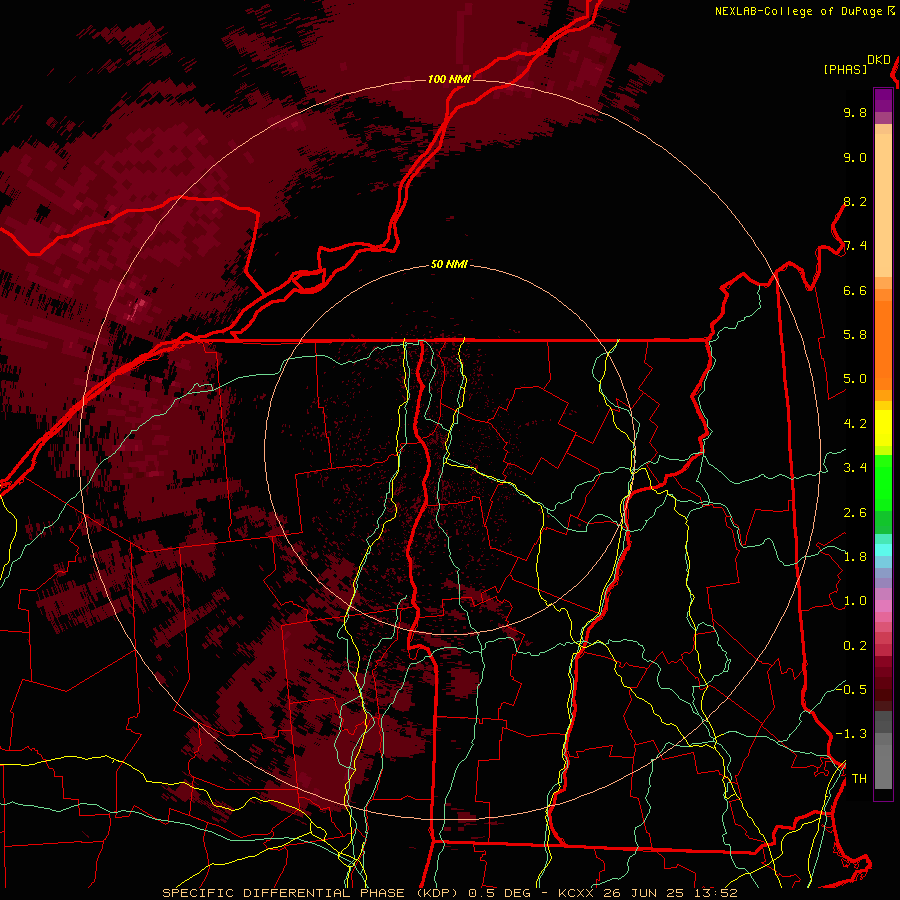This screenshot has height=900, width=900.
Task: Select the -0.5 value on color scale
Action: click(851, 689)
